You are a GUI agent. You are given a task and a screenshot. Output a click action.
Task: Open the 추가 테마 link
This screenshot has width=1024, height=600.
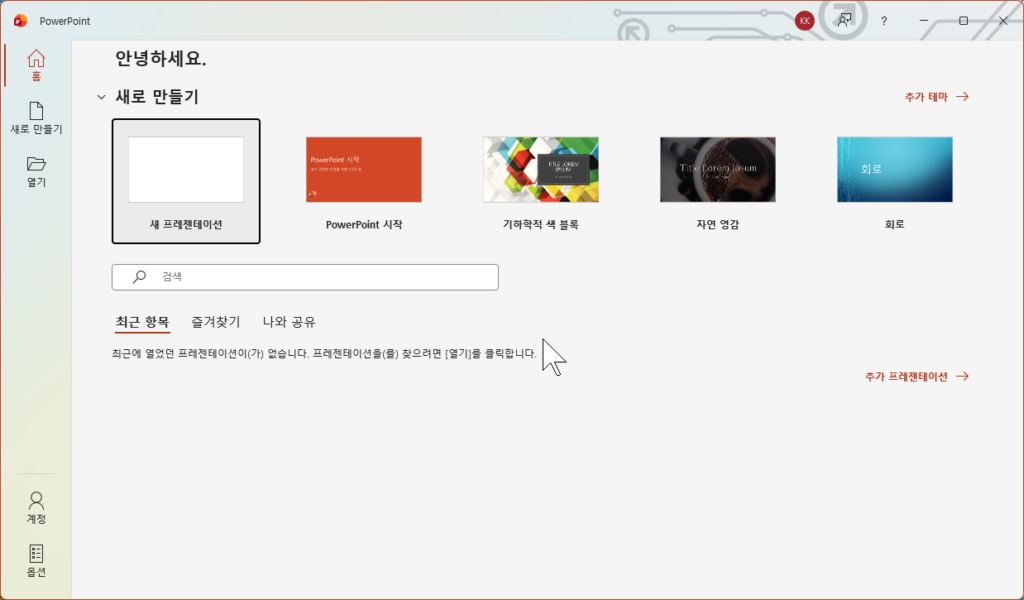pyautogui.click(x=936, y=97)
